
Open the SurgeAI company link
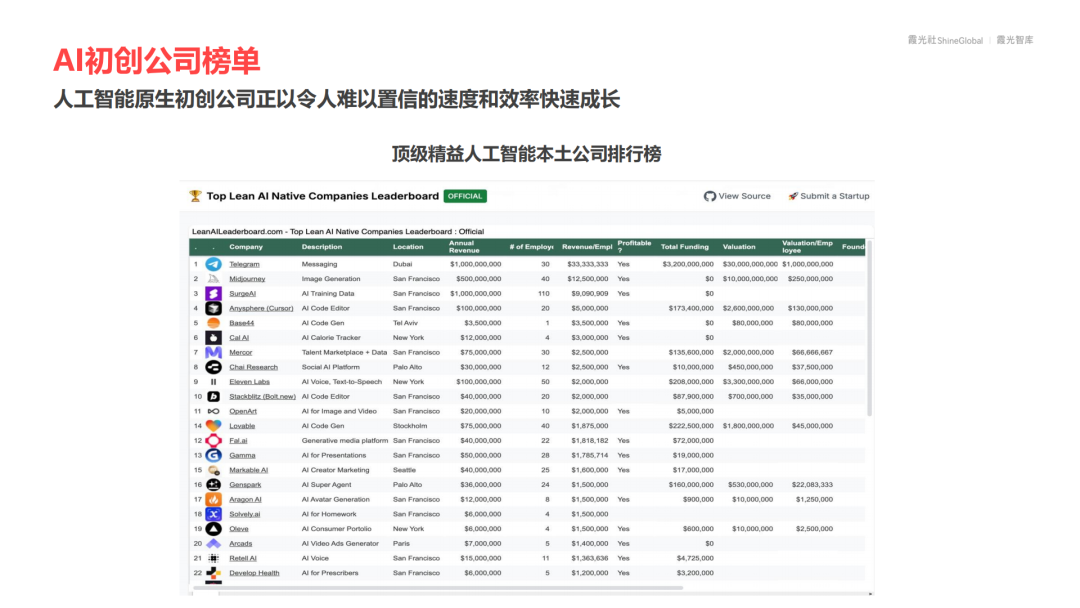[x=242, y=293]
